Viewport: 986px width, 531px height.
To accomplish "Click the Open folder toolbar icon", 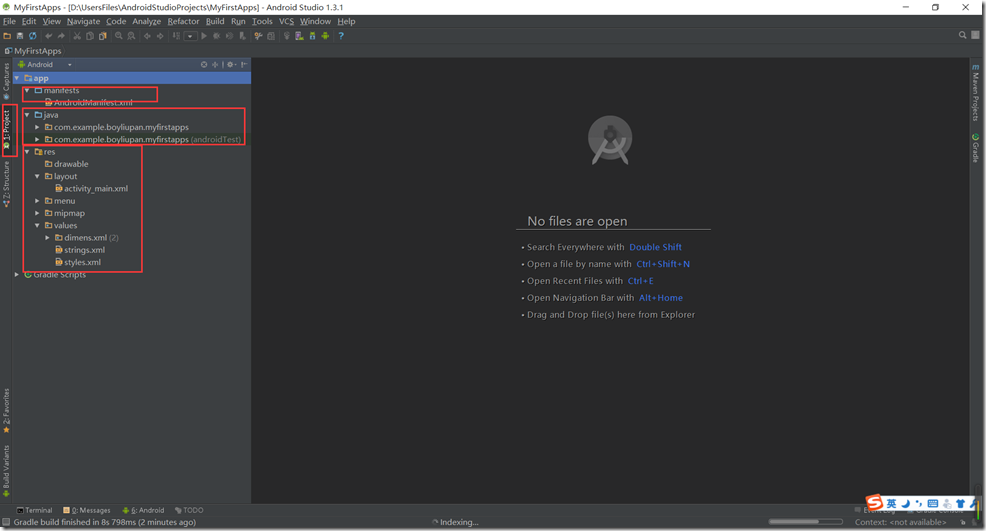I will (x=7, y=36).
